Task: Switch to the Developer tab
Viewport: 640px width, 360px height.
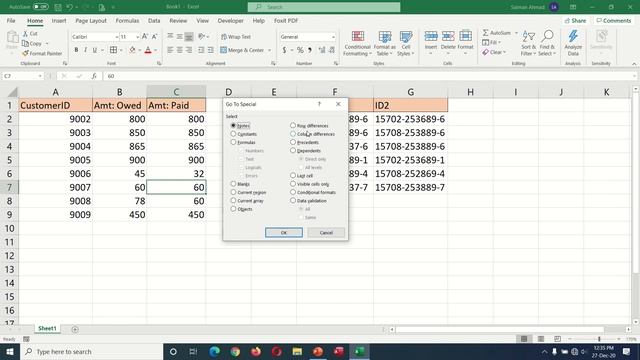Action: tap(230, 20)
